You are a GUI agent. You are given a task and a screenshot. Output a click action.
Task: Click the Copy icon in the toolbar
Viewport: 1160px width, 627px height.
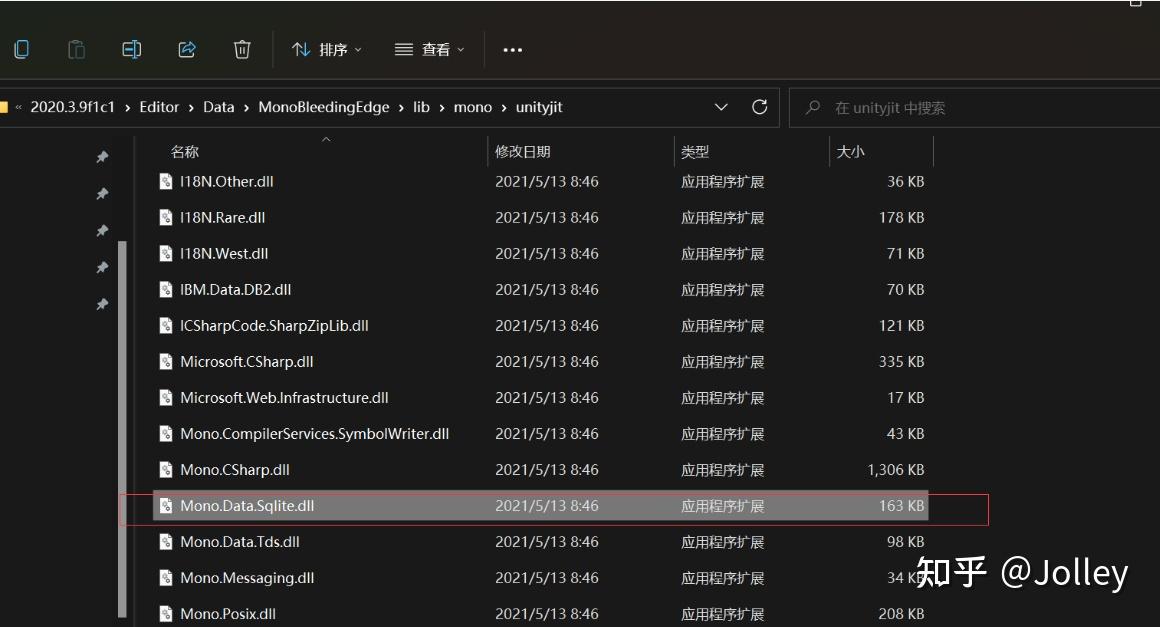coord(22,49)
